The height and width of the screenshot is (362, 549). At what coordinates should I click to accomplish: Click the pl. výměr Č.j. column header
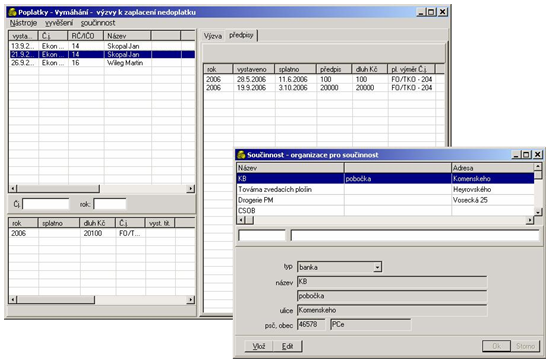coord(411,69)
